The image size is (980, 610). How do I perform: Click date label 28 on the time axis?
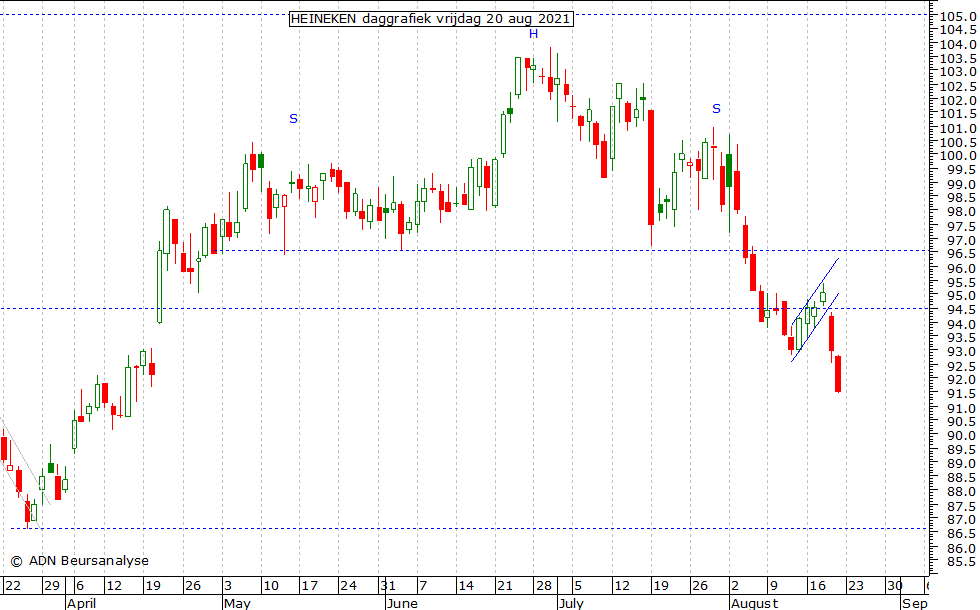pos(544,586)
